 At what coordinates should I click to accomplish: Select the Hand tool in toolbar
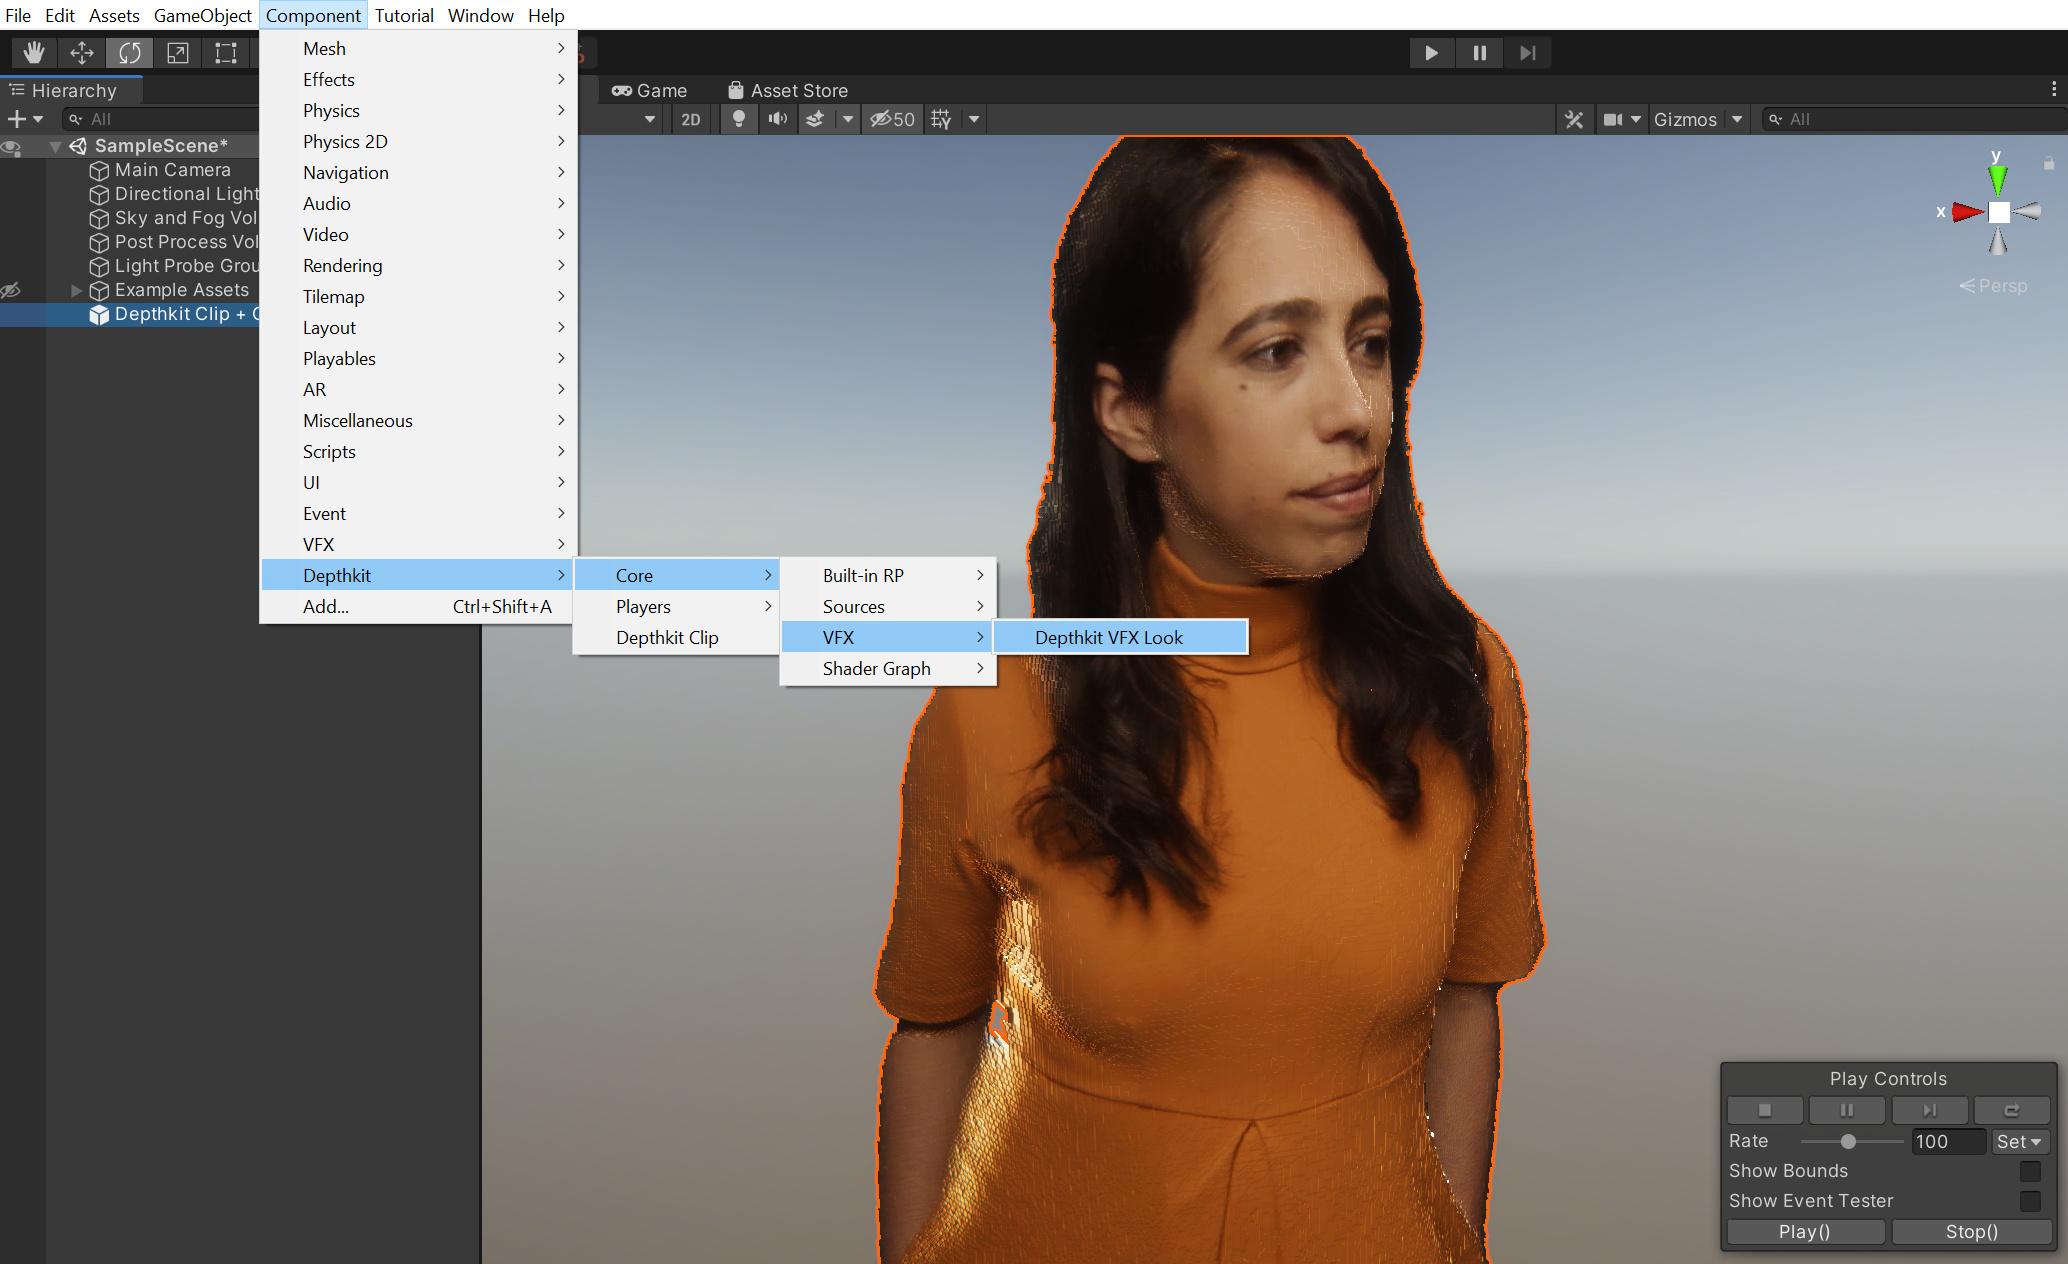(34, 53)
